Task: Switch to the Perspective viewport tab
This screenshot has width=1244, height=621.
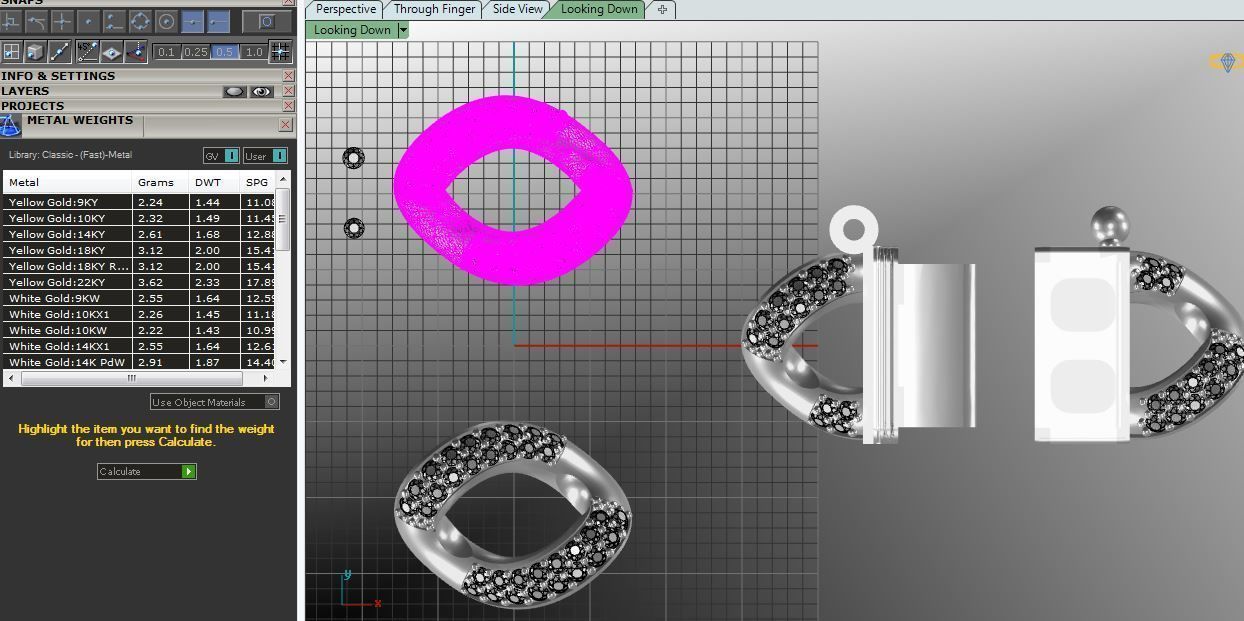Action: click(x=345, y=9)
